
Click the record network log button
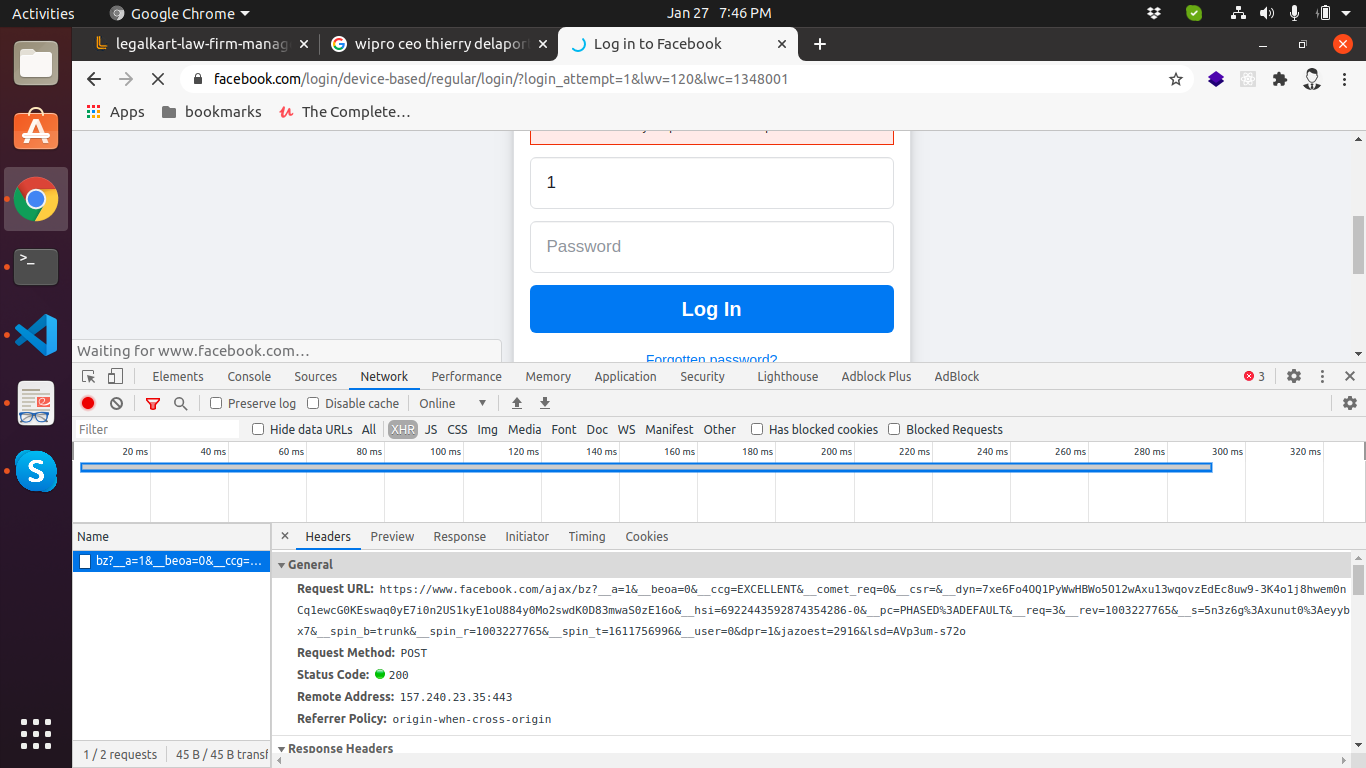88,403
